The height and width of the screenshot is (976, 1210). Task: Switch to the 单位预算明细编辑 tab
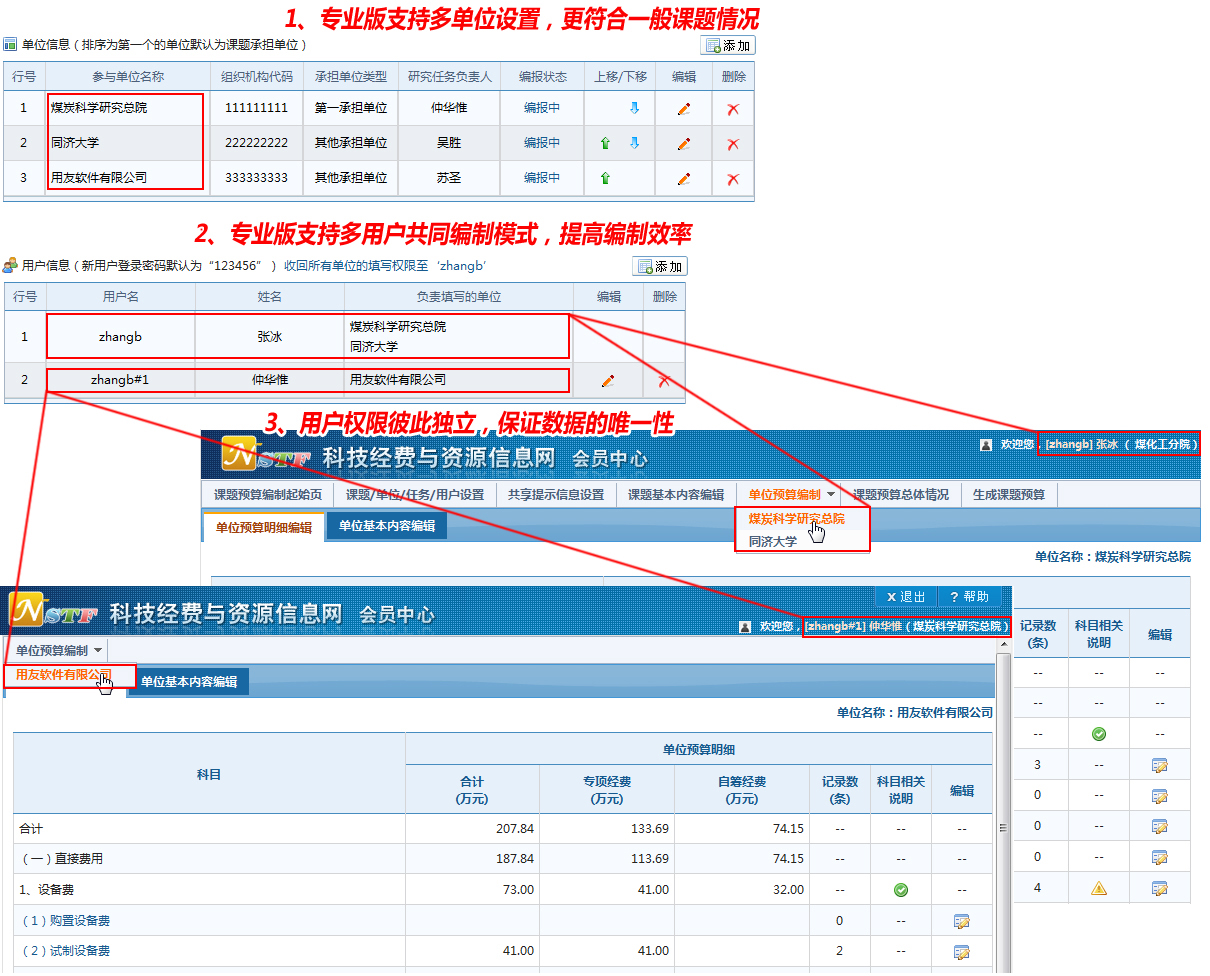264,528
